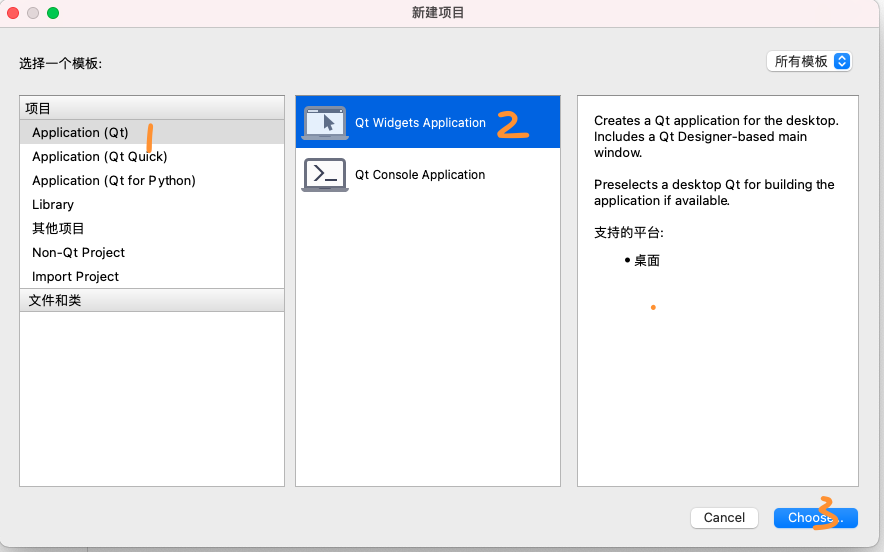This screenshot has width=884, height=552.
Task: Click the green zoom window button
Action: tap(53, 13)
